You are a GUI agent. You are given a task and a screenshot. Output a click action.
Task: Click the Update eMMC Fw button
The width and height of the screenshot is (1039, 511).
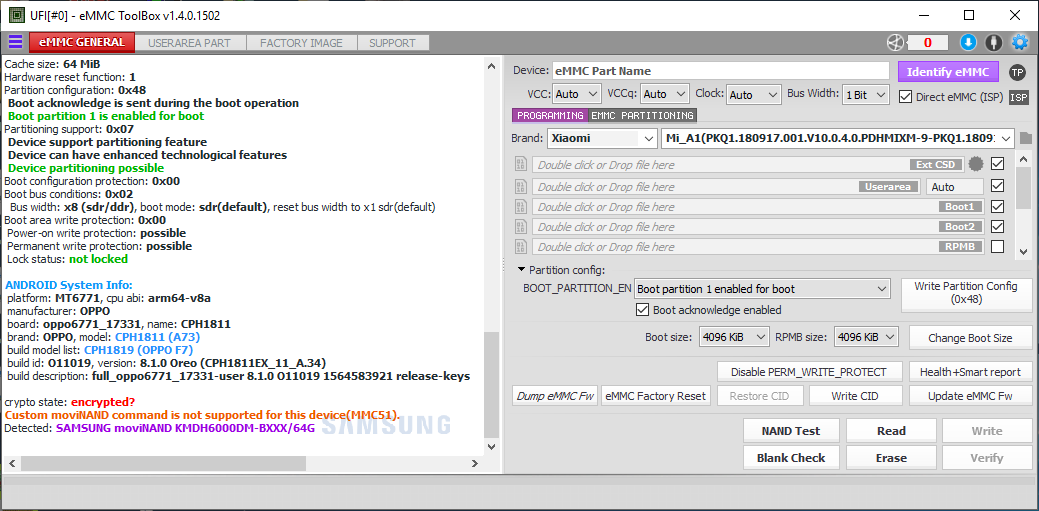[x=970, y=396]
